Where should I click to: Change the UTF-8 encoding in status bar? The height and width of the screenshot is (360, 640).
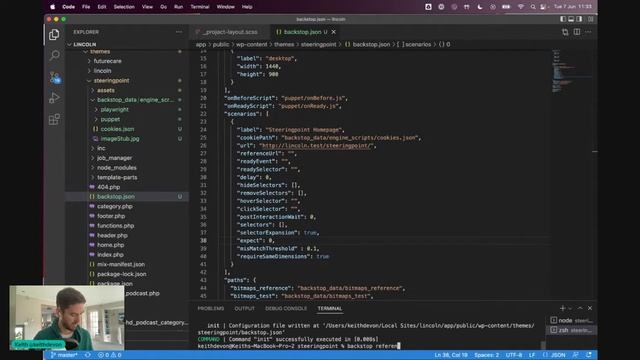click(514, 355)
